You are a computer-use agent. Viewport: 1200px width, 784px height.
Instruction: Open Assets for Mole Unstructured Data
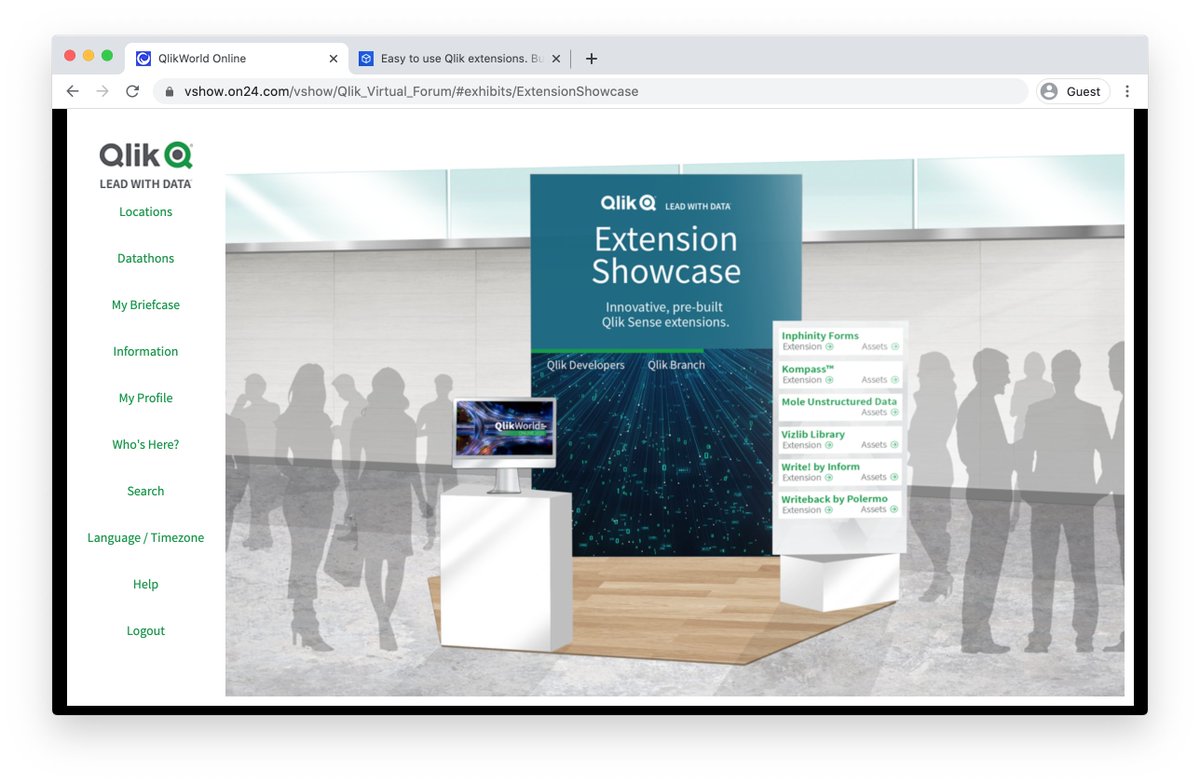(x=893, y=413)
